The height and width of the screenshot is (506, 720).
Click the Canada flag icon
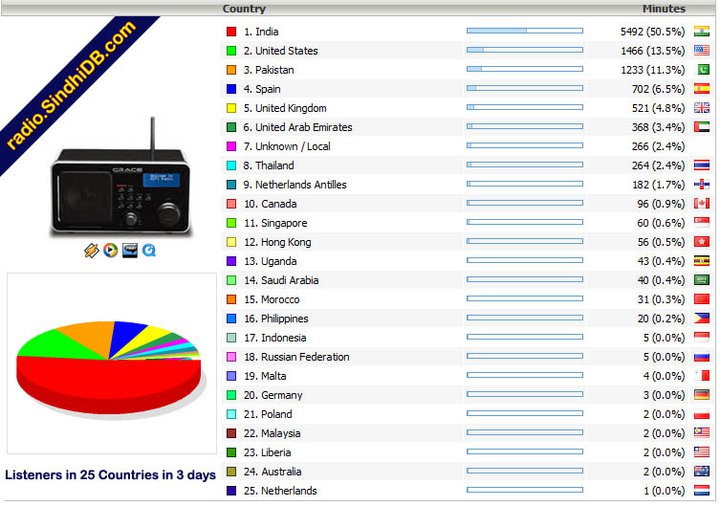coord(702,203)
